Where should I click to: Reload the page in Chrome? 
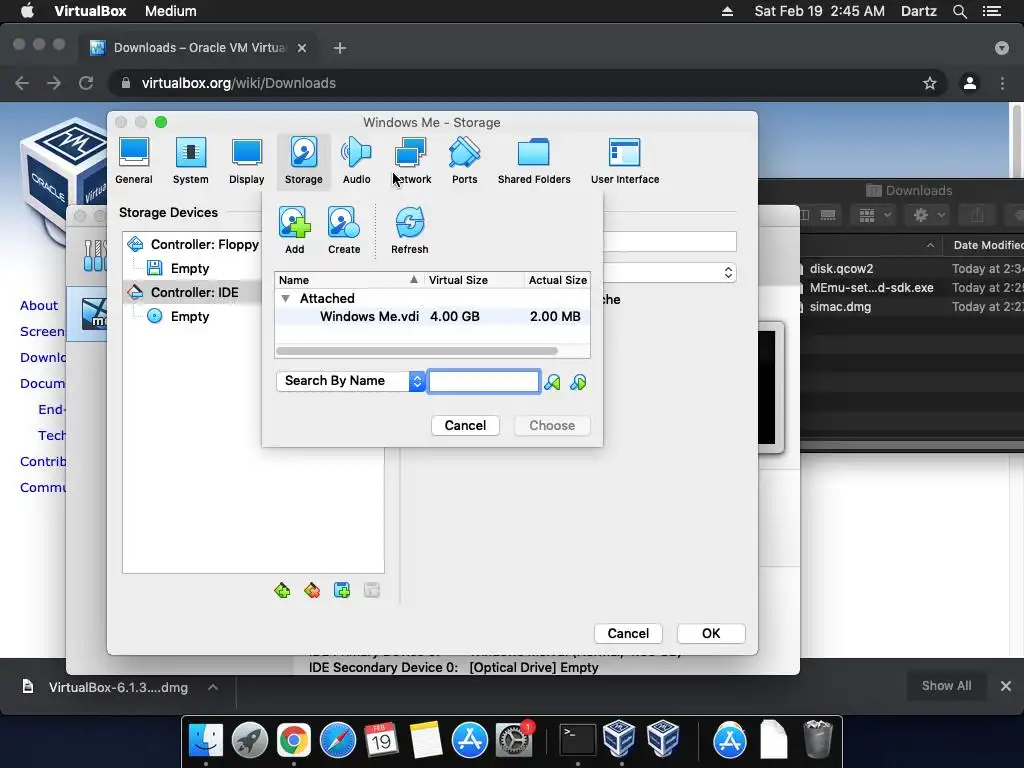[86, 84]
